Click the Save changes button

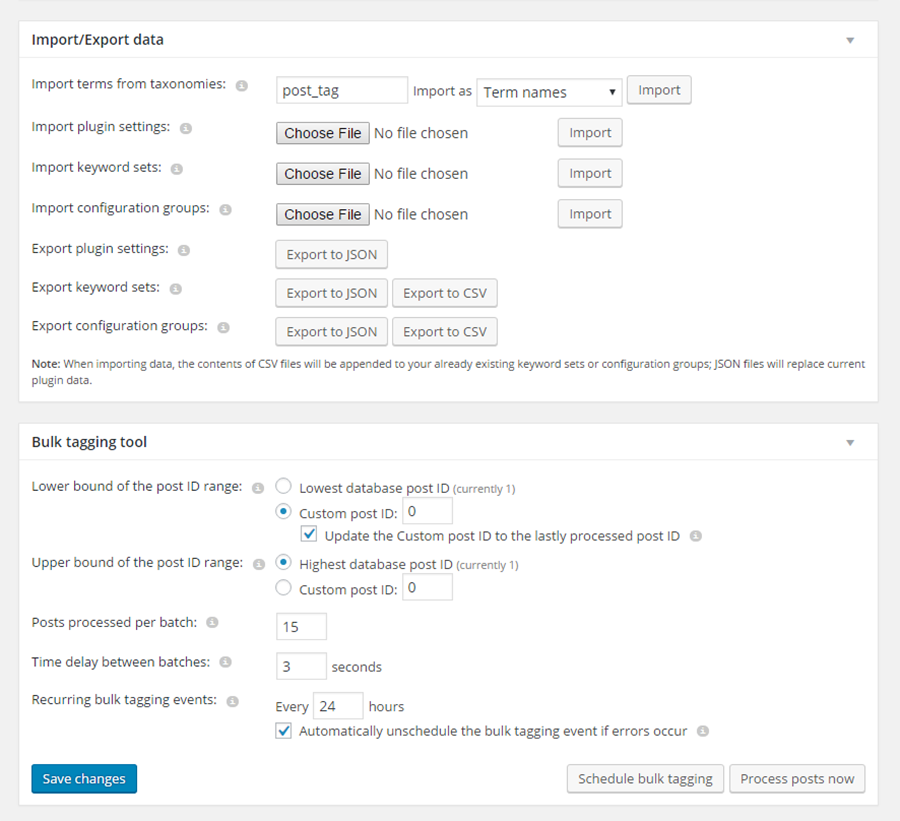tap(84, 778)
